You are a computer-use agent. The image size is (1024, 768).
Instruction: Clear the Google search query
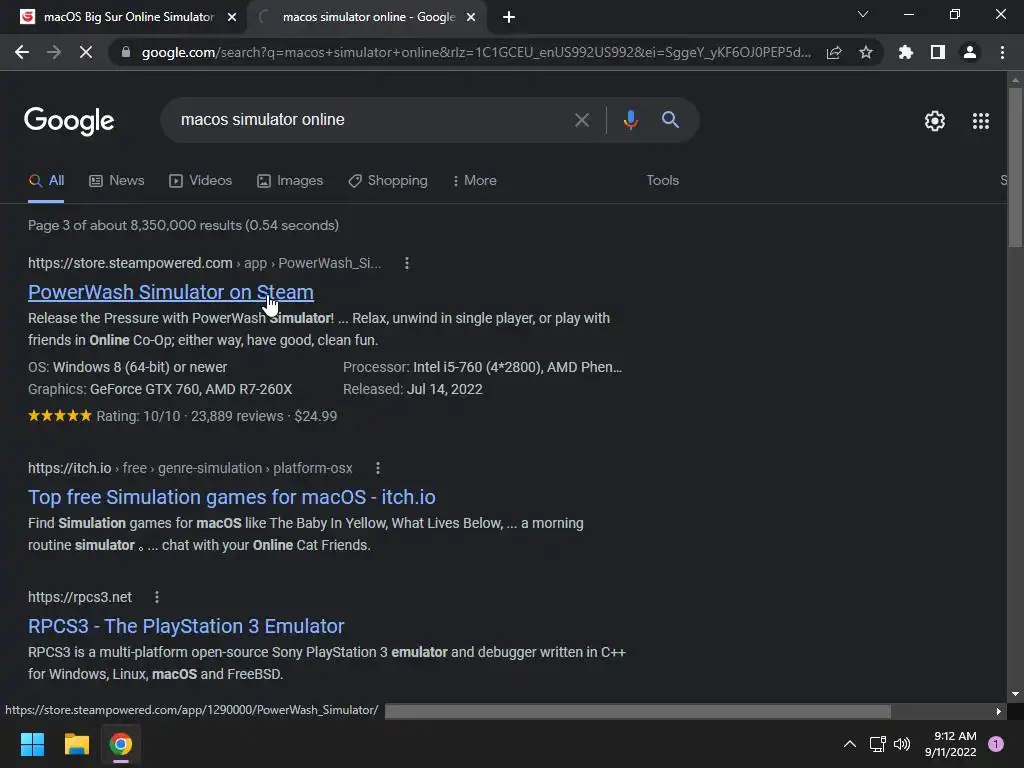click(581, 120)
